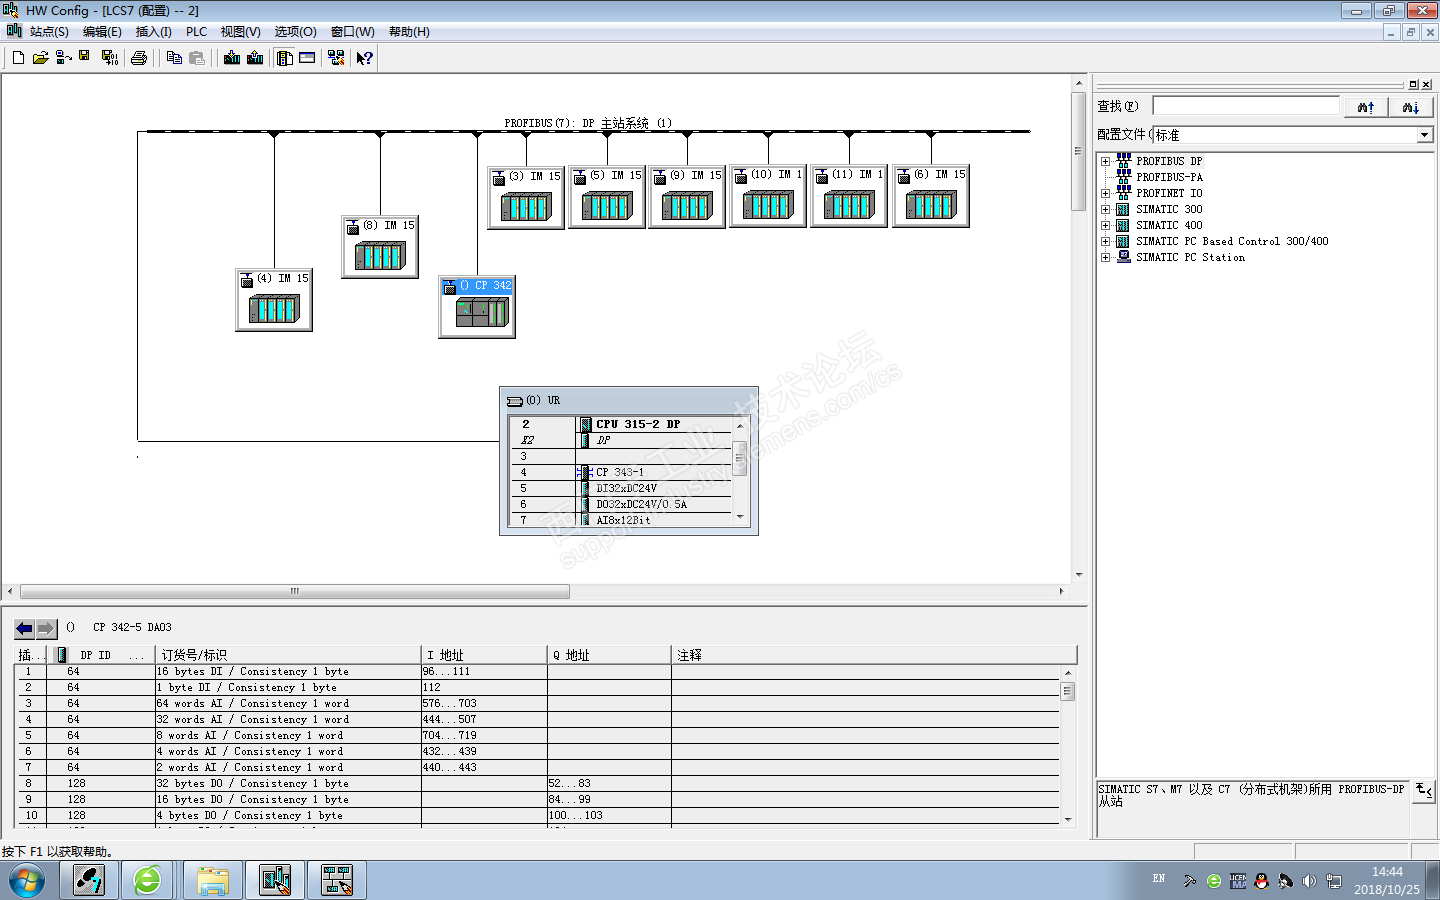1440x900 pixels.
Task: Click the rack table scroll-down arrow
Action: point(740,517)
